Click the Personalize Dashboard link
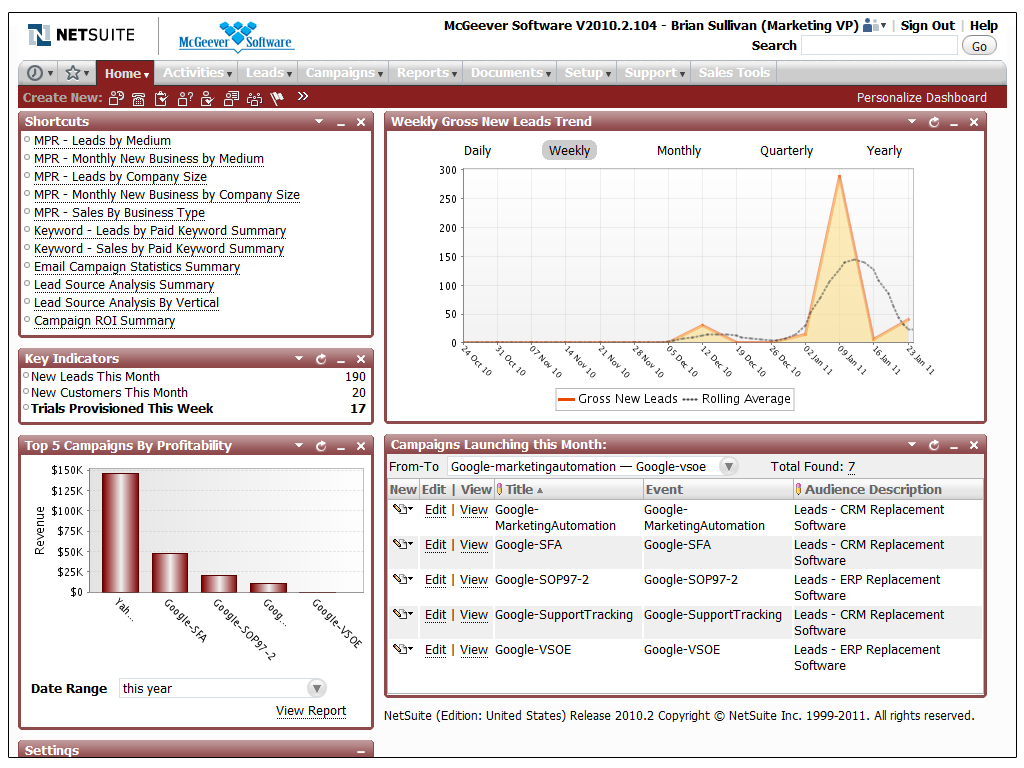This screenshot has height=768, width=1024. [x=921, y=98]
